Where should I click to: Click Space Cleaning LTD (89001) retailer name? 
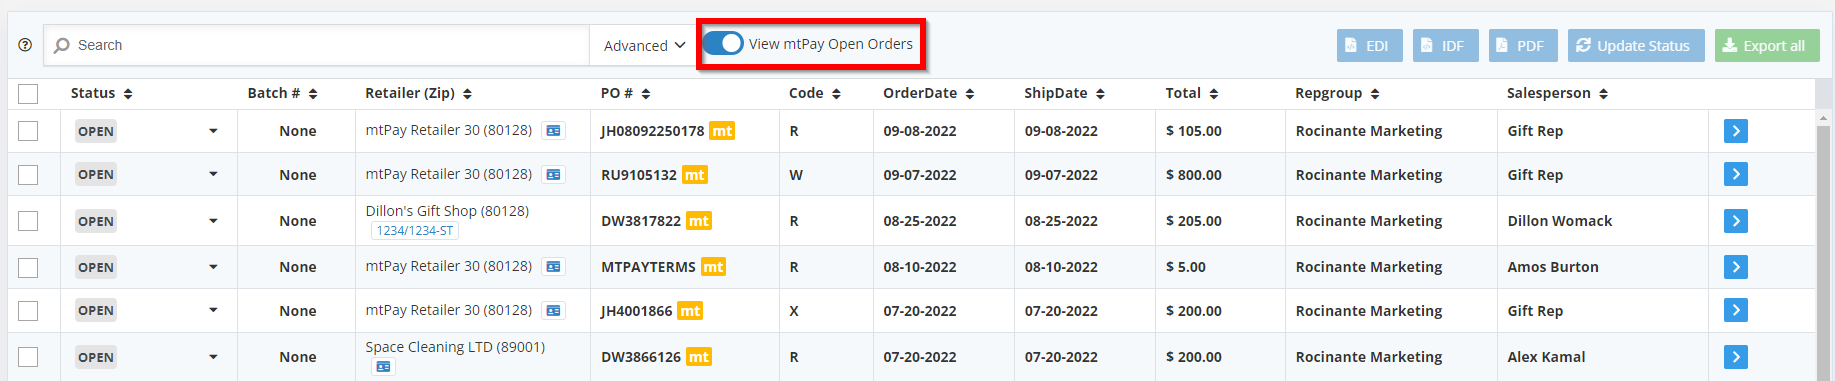coord(455,347)
